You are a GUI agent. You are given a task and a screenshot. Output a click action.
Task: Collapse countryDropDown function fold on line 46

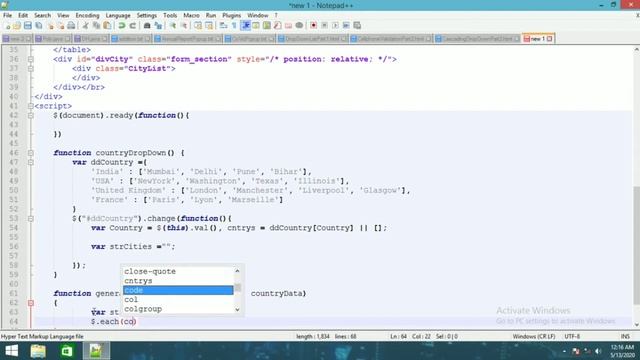point(31,153)
